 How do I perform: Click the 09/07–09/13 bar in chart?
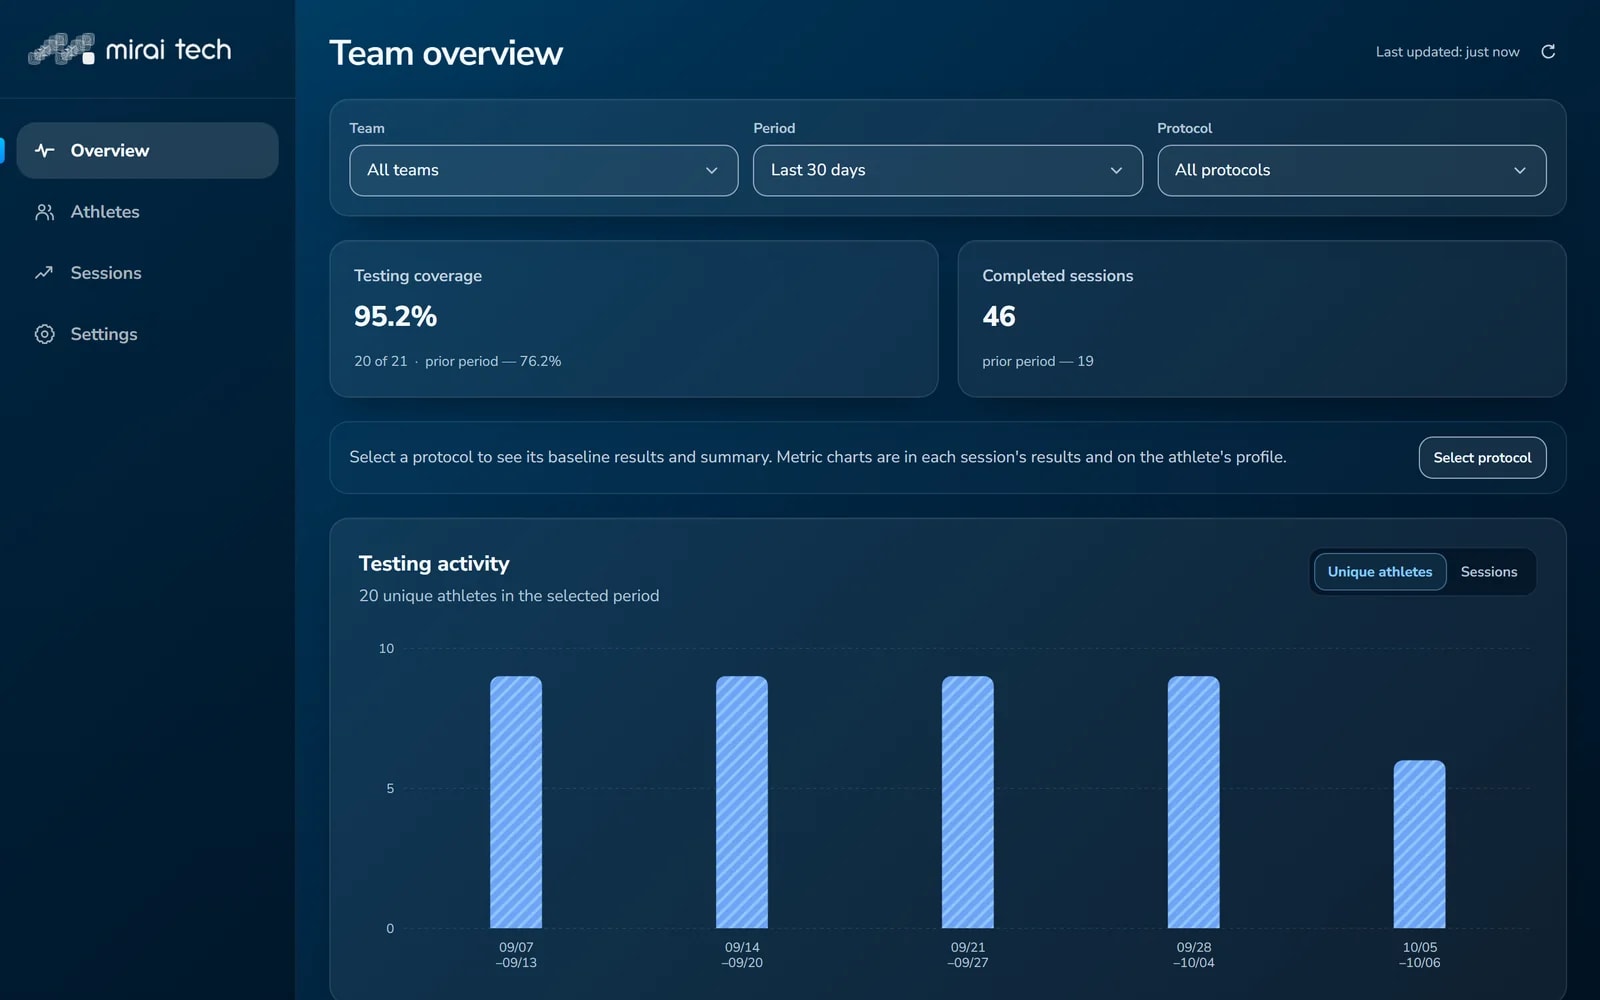click(x=516, y=802)
